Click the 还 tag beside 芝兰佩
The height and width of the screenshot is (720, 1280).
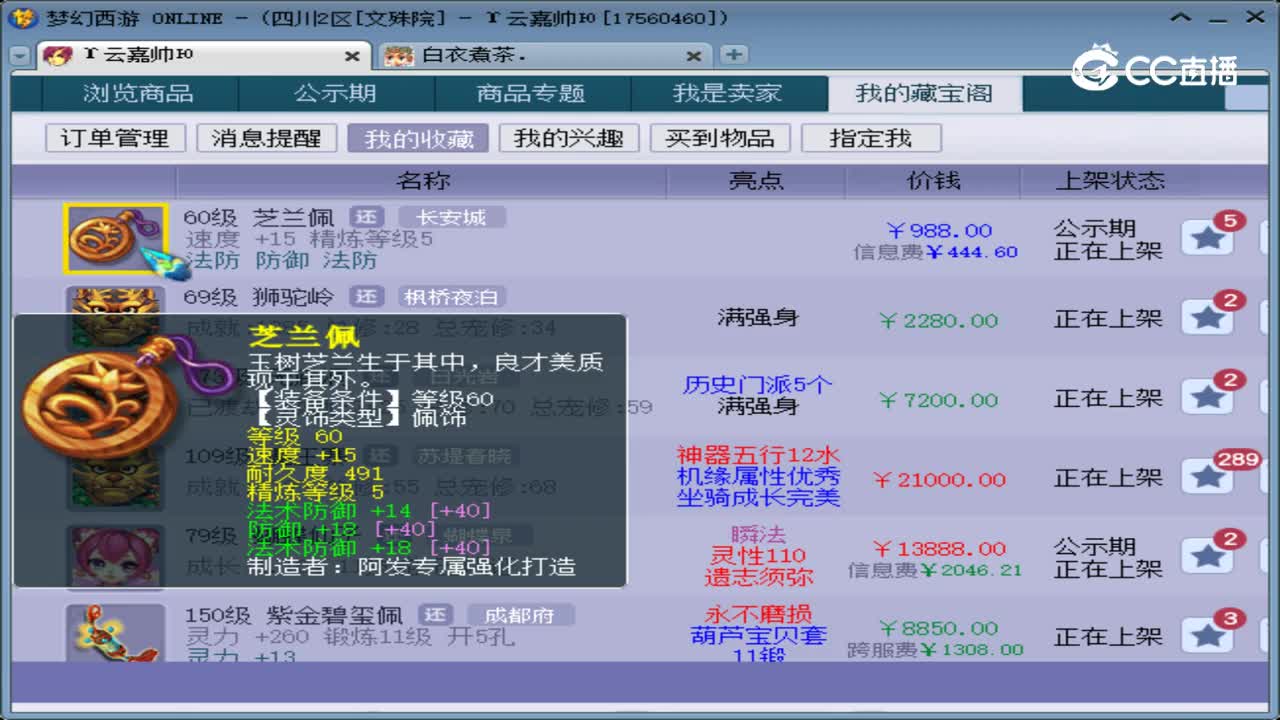coord(367,217)
